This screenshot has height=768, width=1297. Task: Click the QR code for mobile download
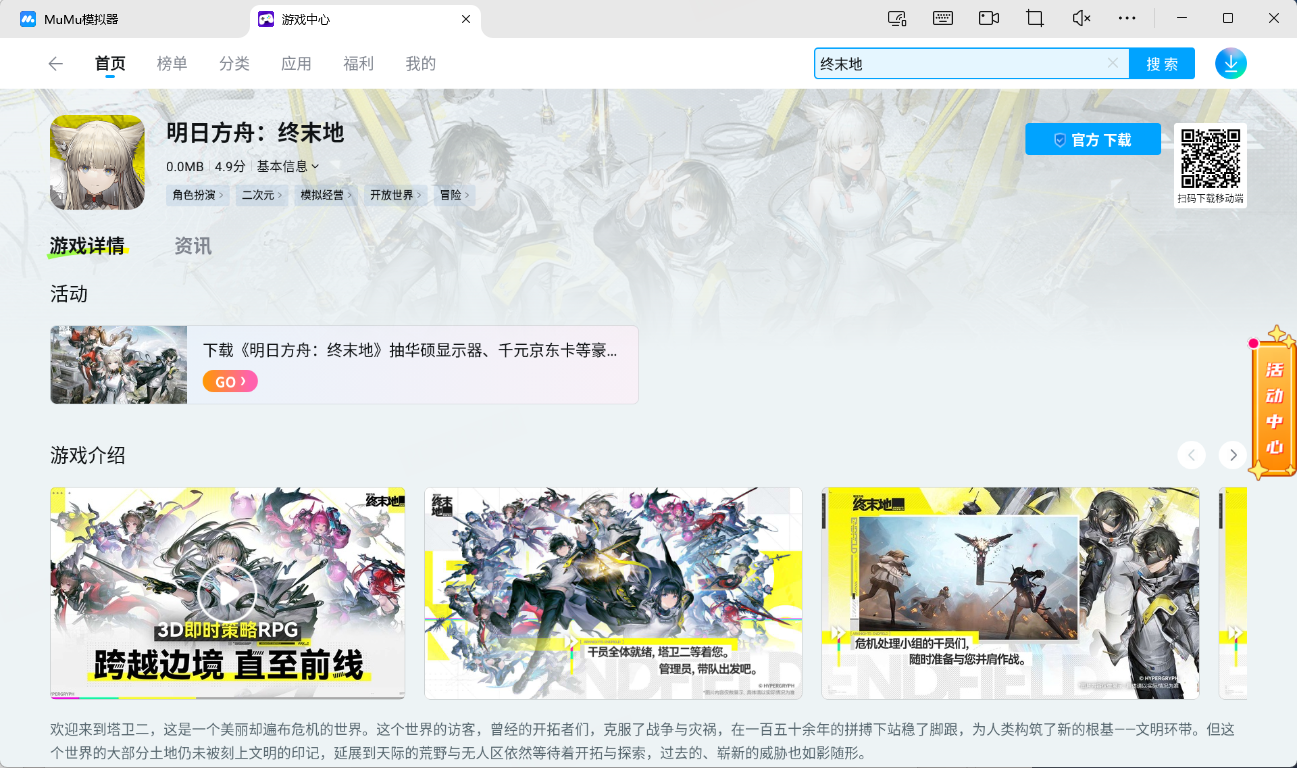coord(1210,159)
